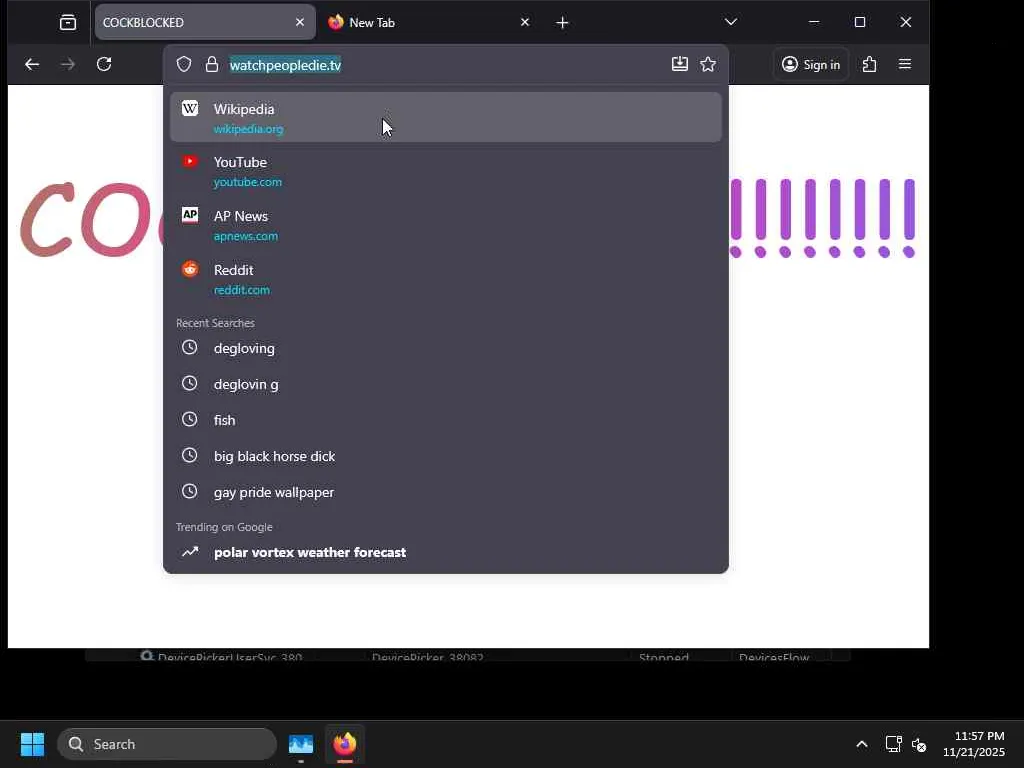Screen dimensions: 1024x768
Task: Open the Firefox View icon at tab bar left
Action: coord(68,23)
